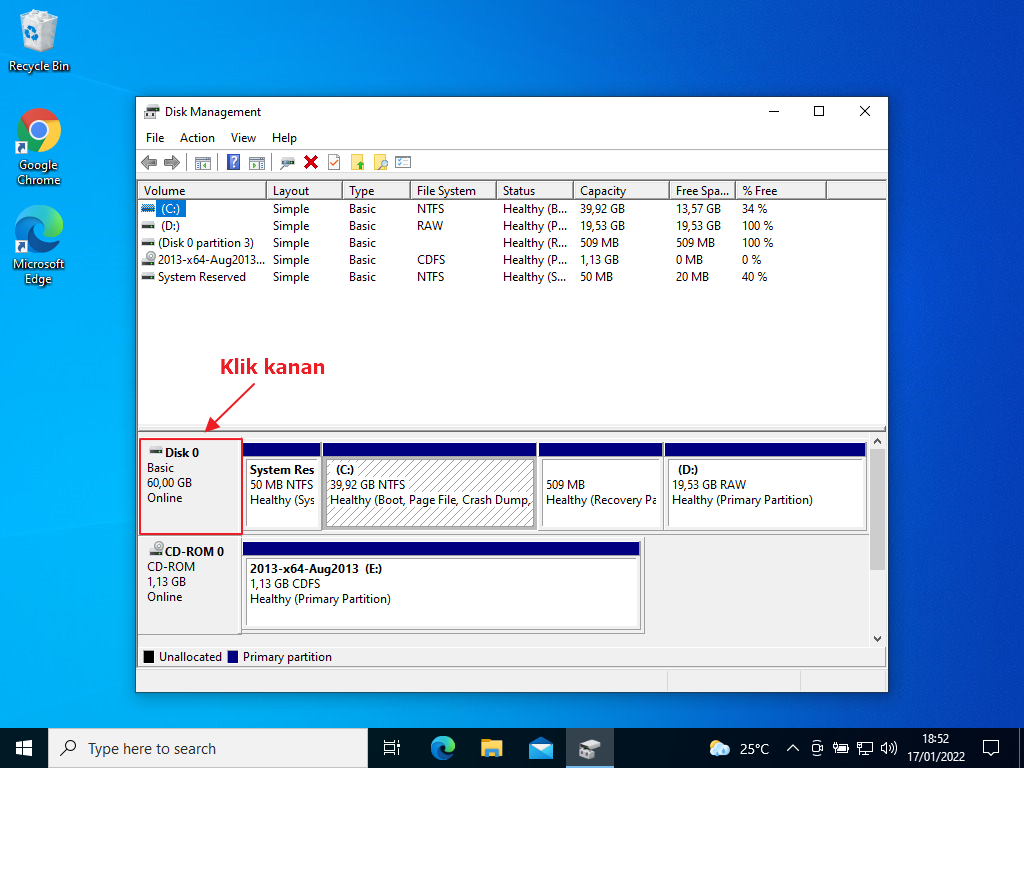Open the Windows Start menu
This screenshot has height=895, width=1024.
point(24,748)
